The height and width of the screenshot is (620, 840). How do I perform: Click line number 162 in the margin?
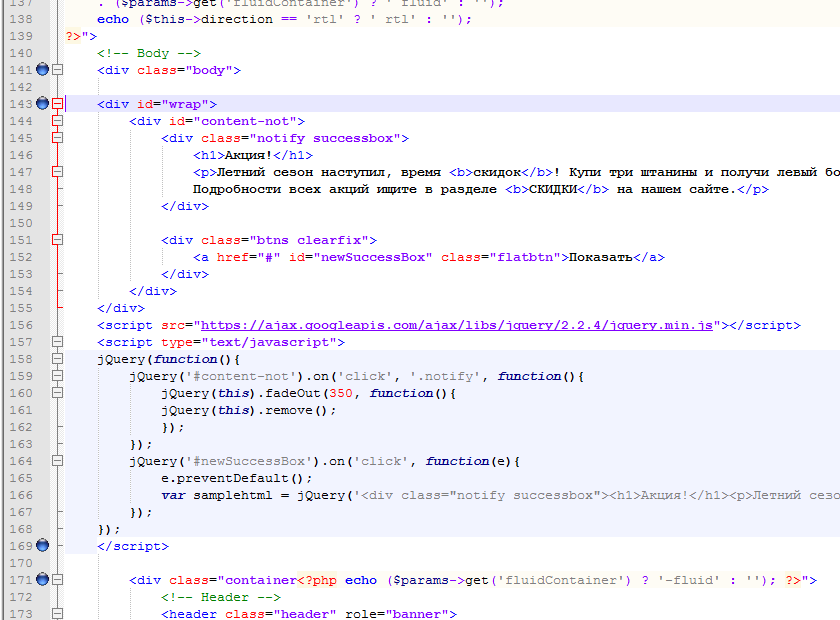[x=21, y=427]
